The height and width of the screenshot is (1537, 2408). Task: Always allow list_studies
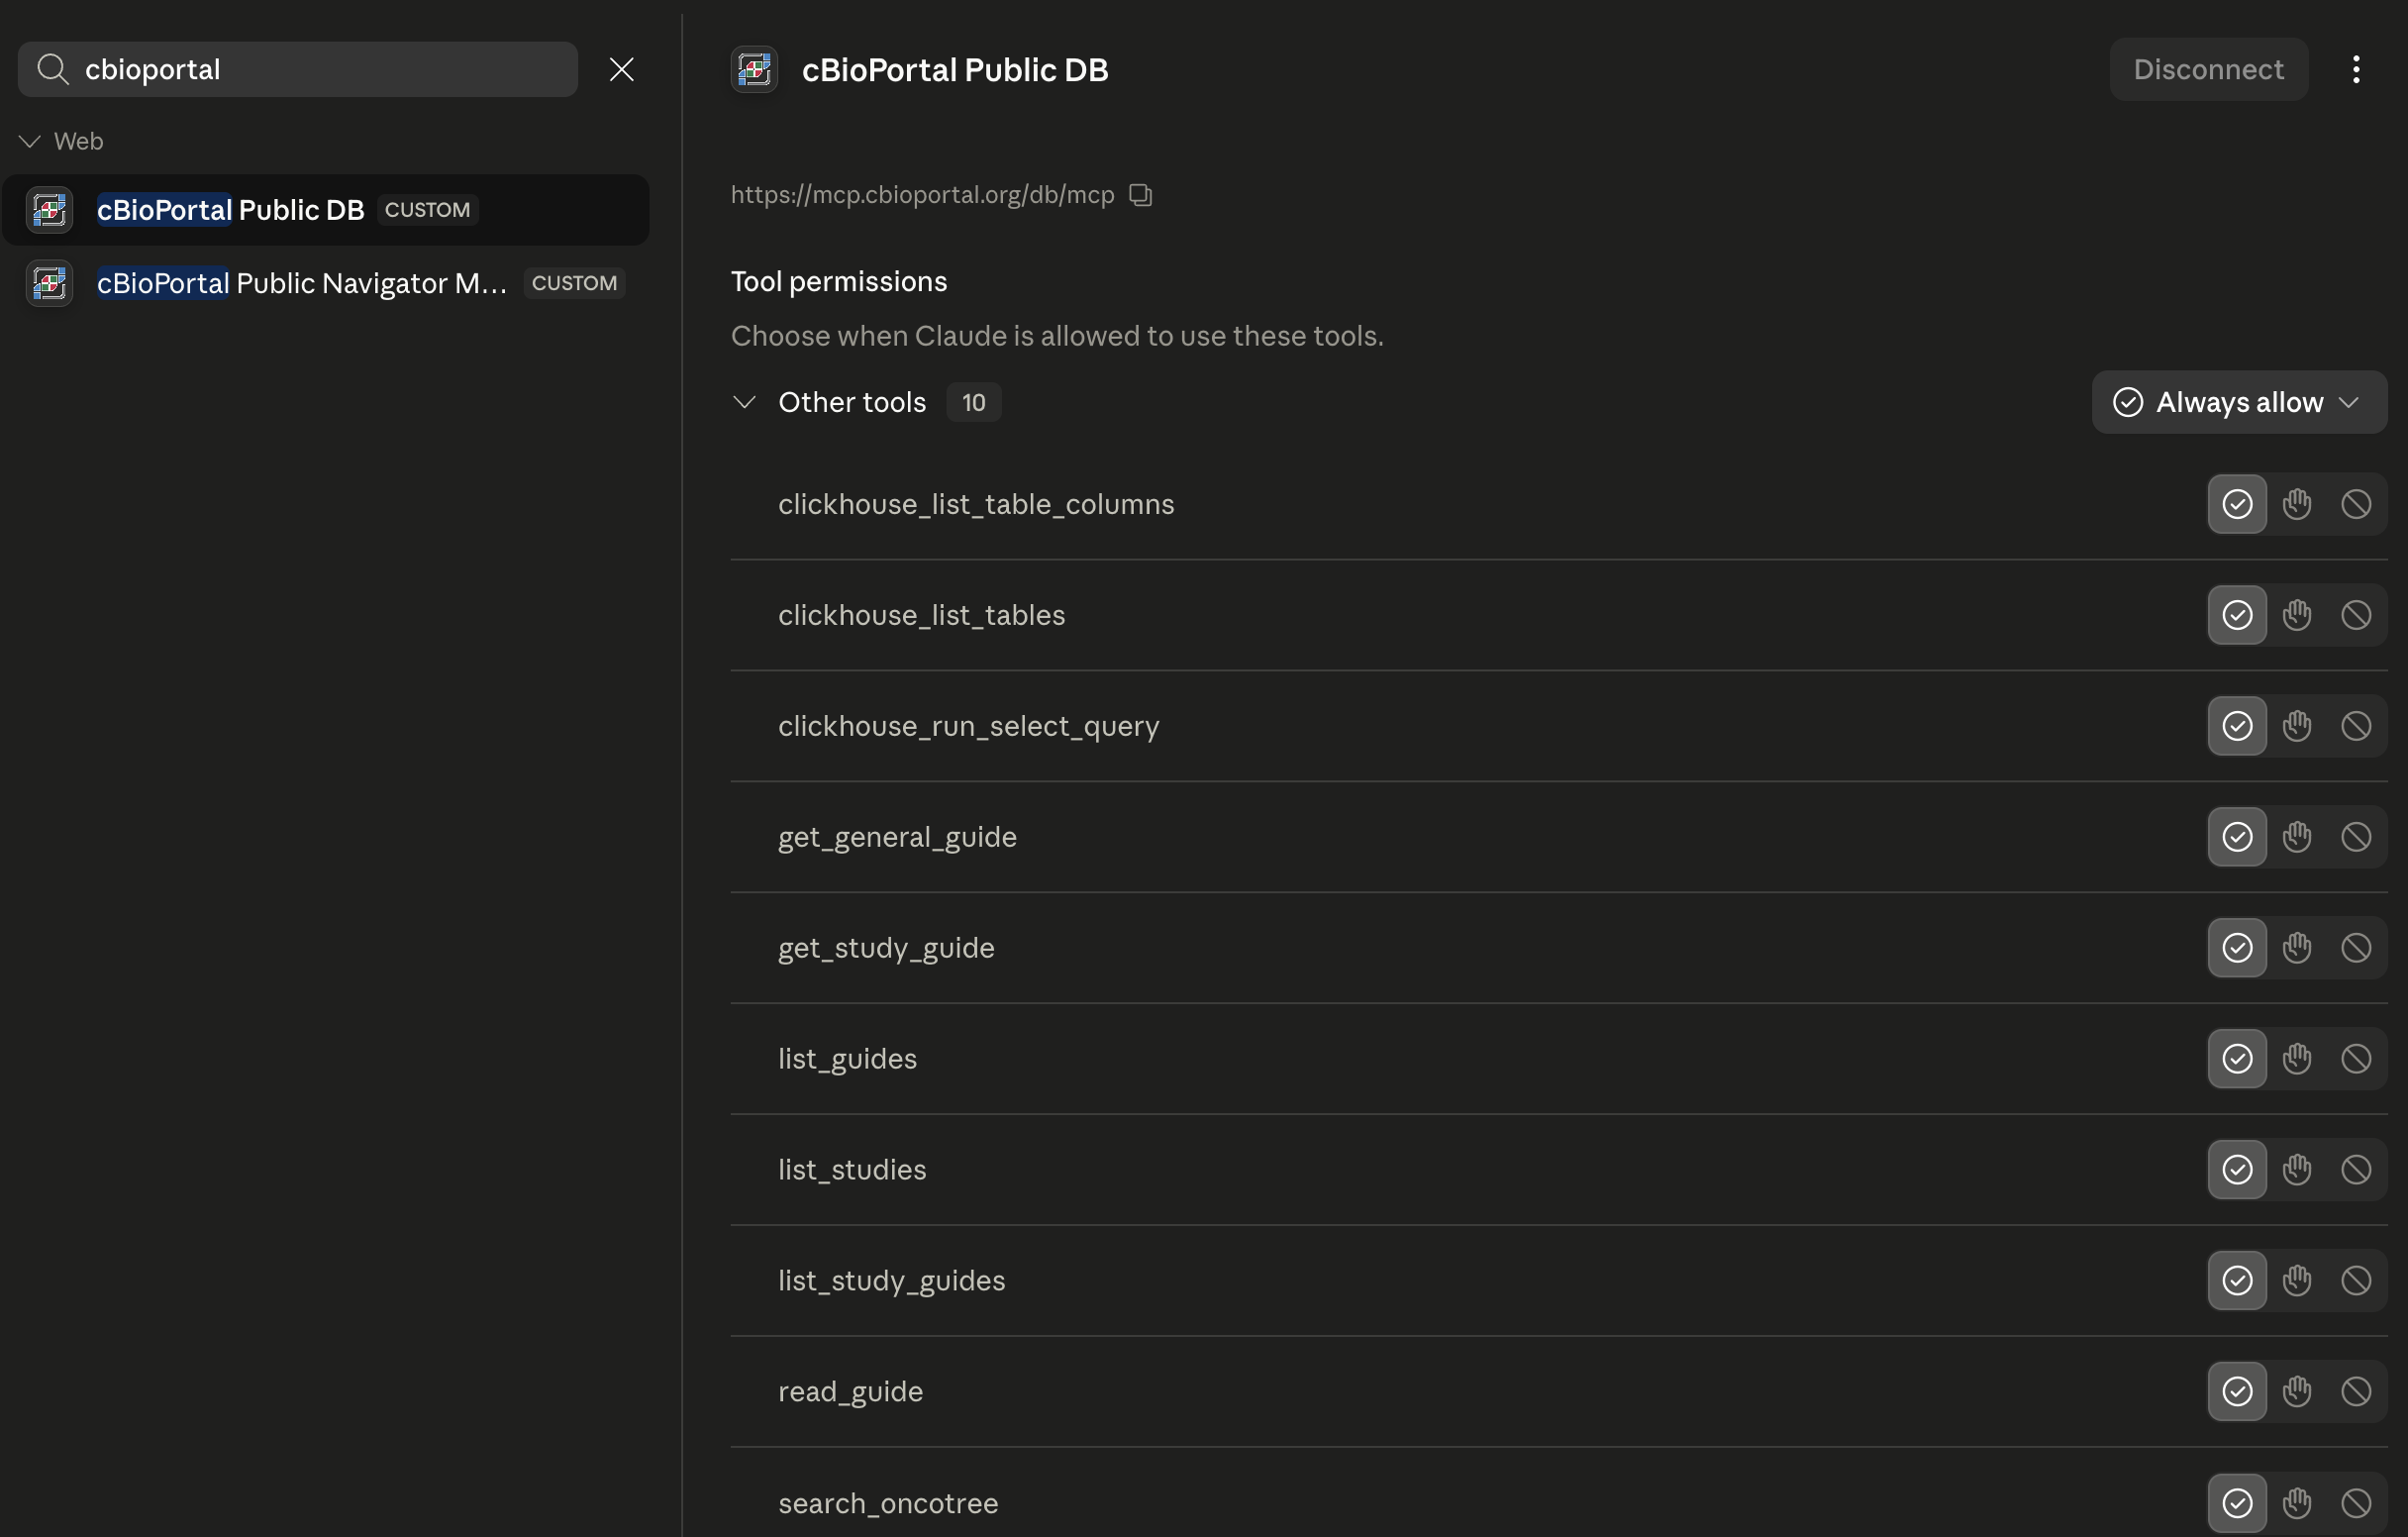tap(2237, 1170)
